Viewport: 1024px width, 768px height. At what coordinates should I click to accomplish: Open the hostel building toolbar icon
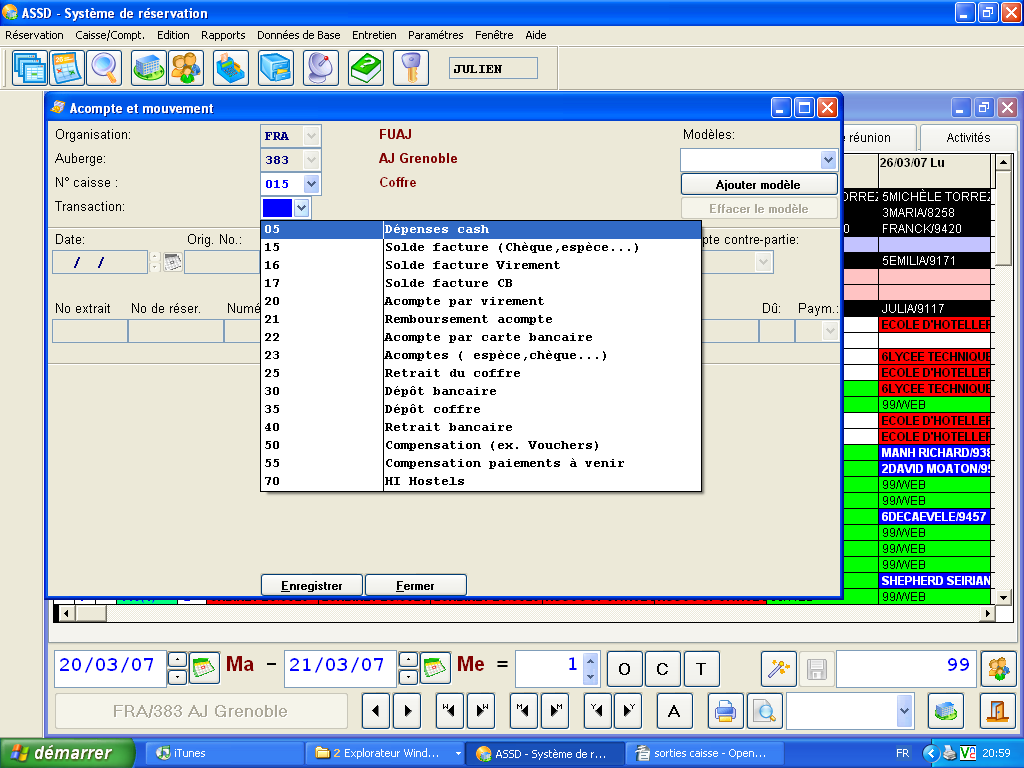point(148,68)
